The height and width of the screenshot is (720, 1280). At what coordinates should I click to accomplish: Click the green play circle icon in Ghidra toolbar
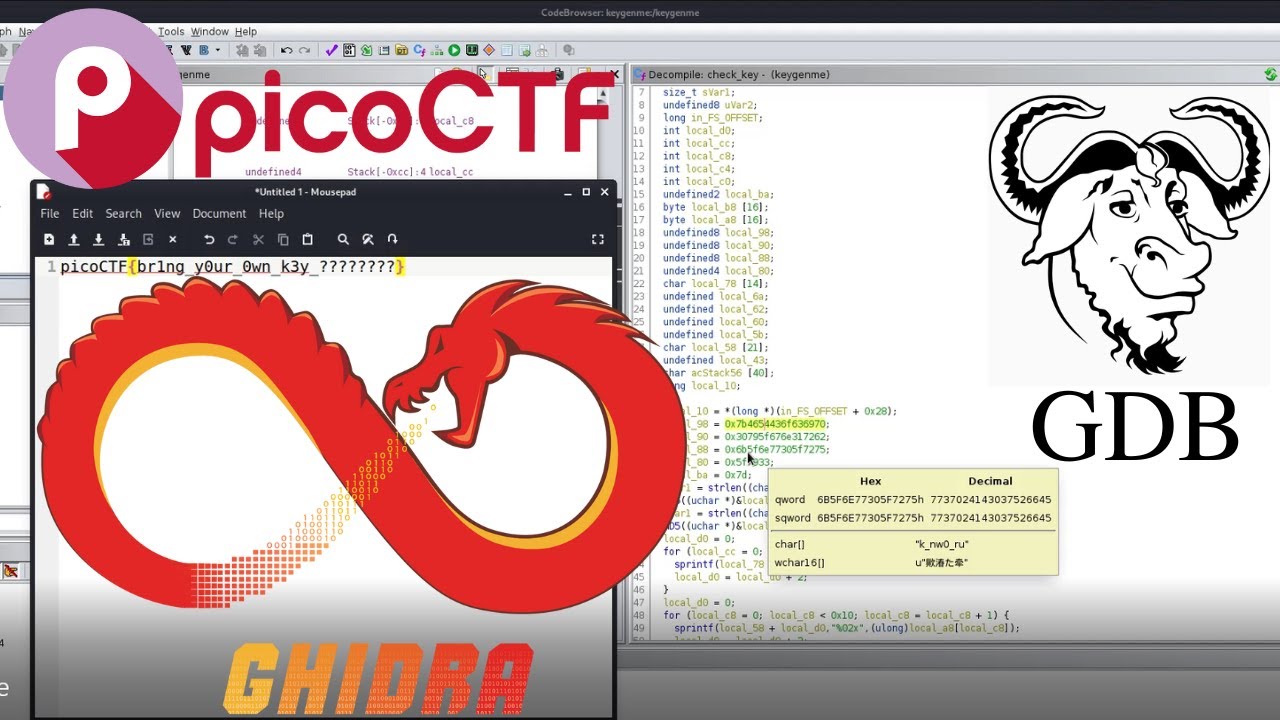[x=454, y=50]
